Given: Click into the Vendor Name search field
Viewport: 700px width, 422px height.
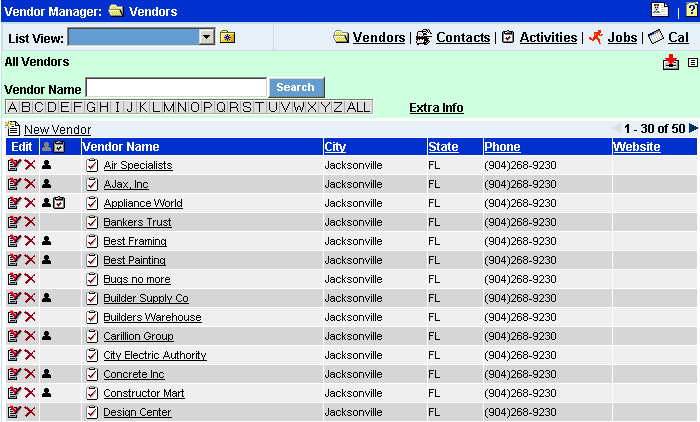Looking at the screenshot, I should click(176, 87).
